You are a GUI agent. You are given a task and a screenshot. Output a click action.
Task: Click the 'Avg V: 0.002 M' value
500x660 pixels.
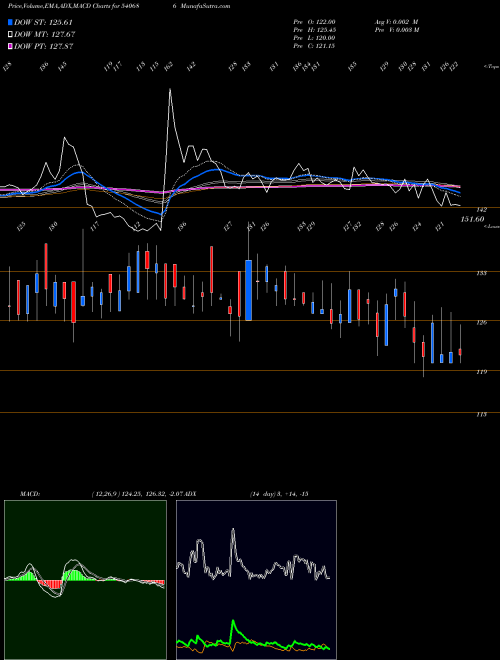[396, 22]
